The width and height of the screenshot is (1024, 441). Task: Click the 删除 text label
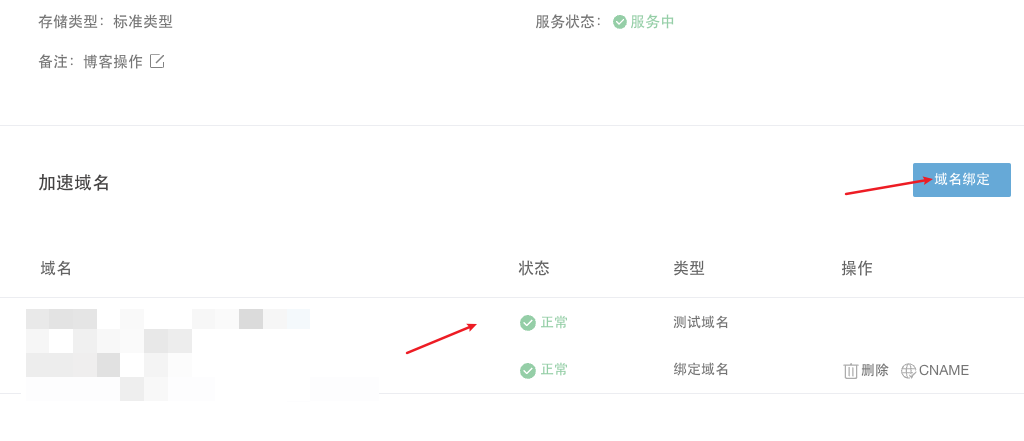[875, 370]
